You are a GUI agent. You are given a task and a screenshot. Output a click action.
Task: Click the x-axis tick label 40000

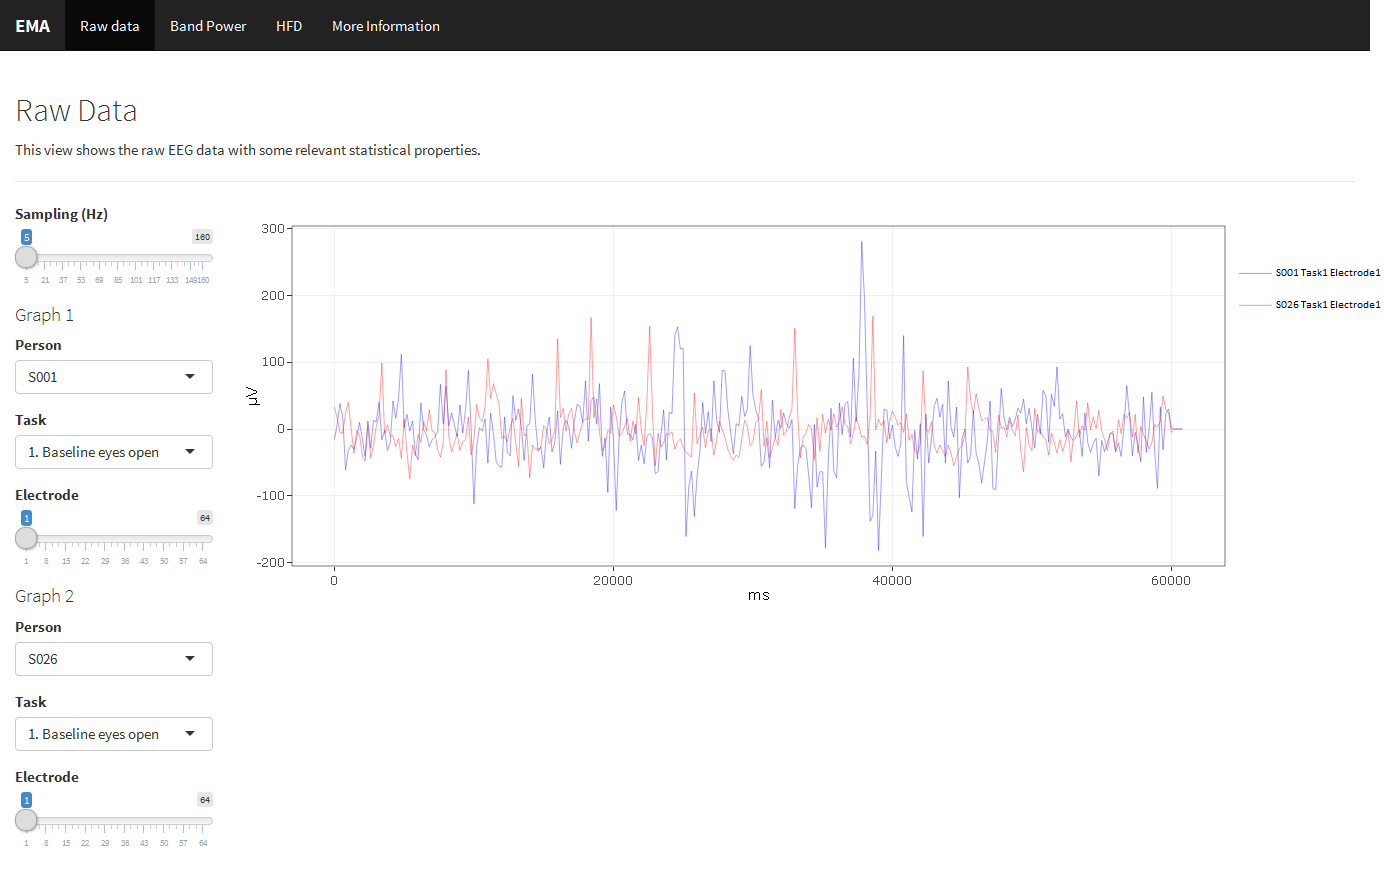(x=892, y=581)
